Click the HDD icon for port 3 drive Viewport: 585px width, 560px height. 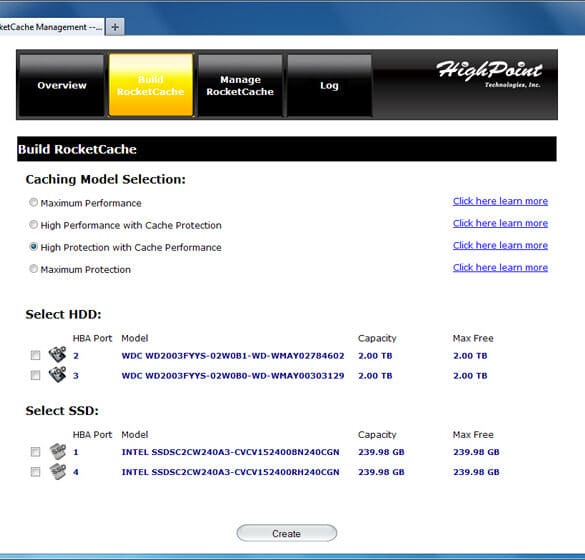coord(57,374)
